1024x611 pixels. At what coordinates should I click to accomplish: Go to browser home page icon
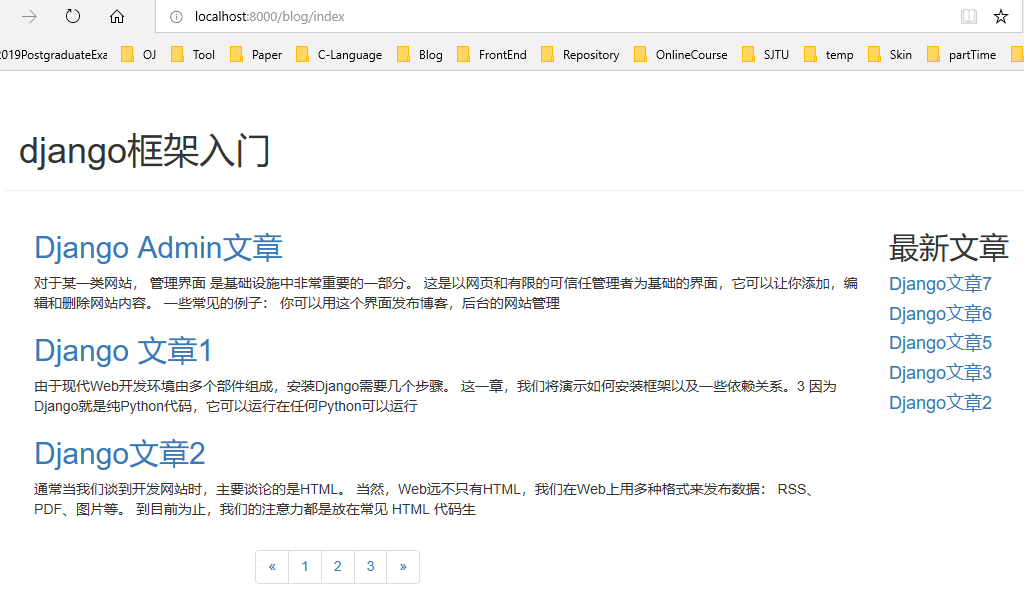pos(117,16)
